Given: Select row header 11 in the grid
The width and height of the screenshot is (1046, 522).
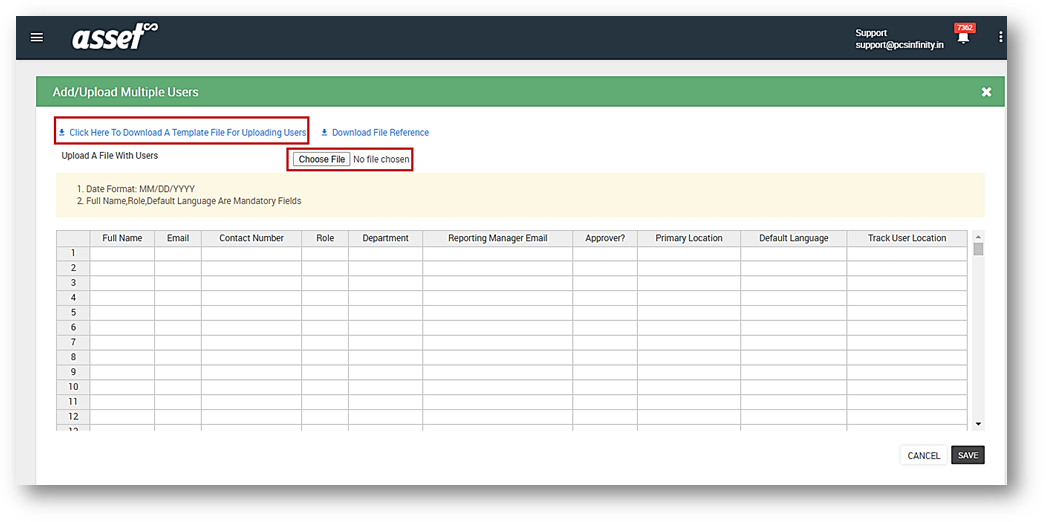Looking at the screenshot, I should (x=73, y=402).
